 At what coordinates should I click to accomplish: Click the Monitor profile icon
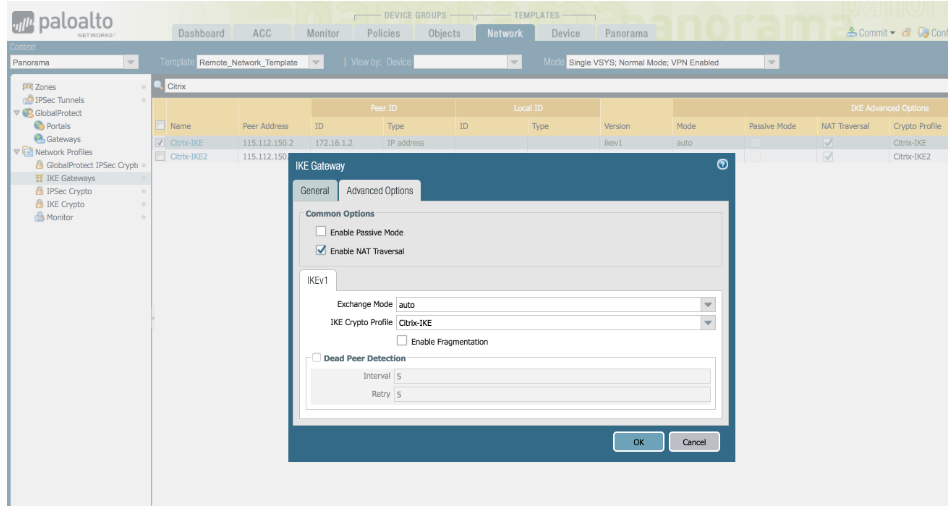pyautogui.click(x=39, y=217)
